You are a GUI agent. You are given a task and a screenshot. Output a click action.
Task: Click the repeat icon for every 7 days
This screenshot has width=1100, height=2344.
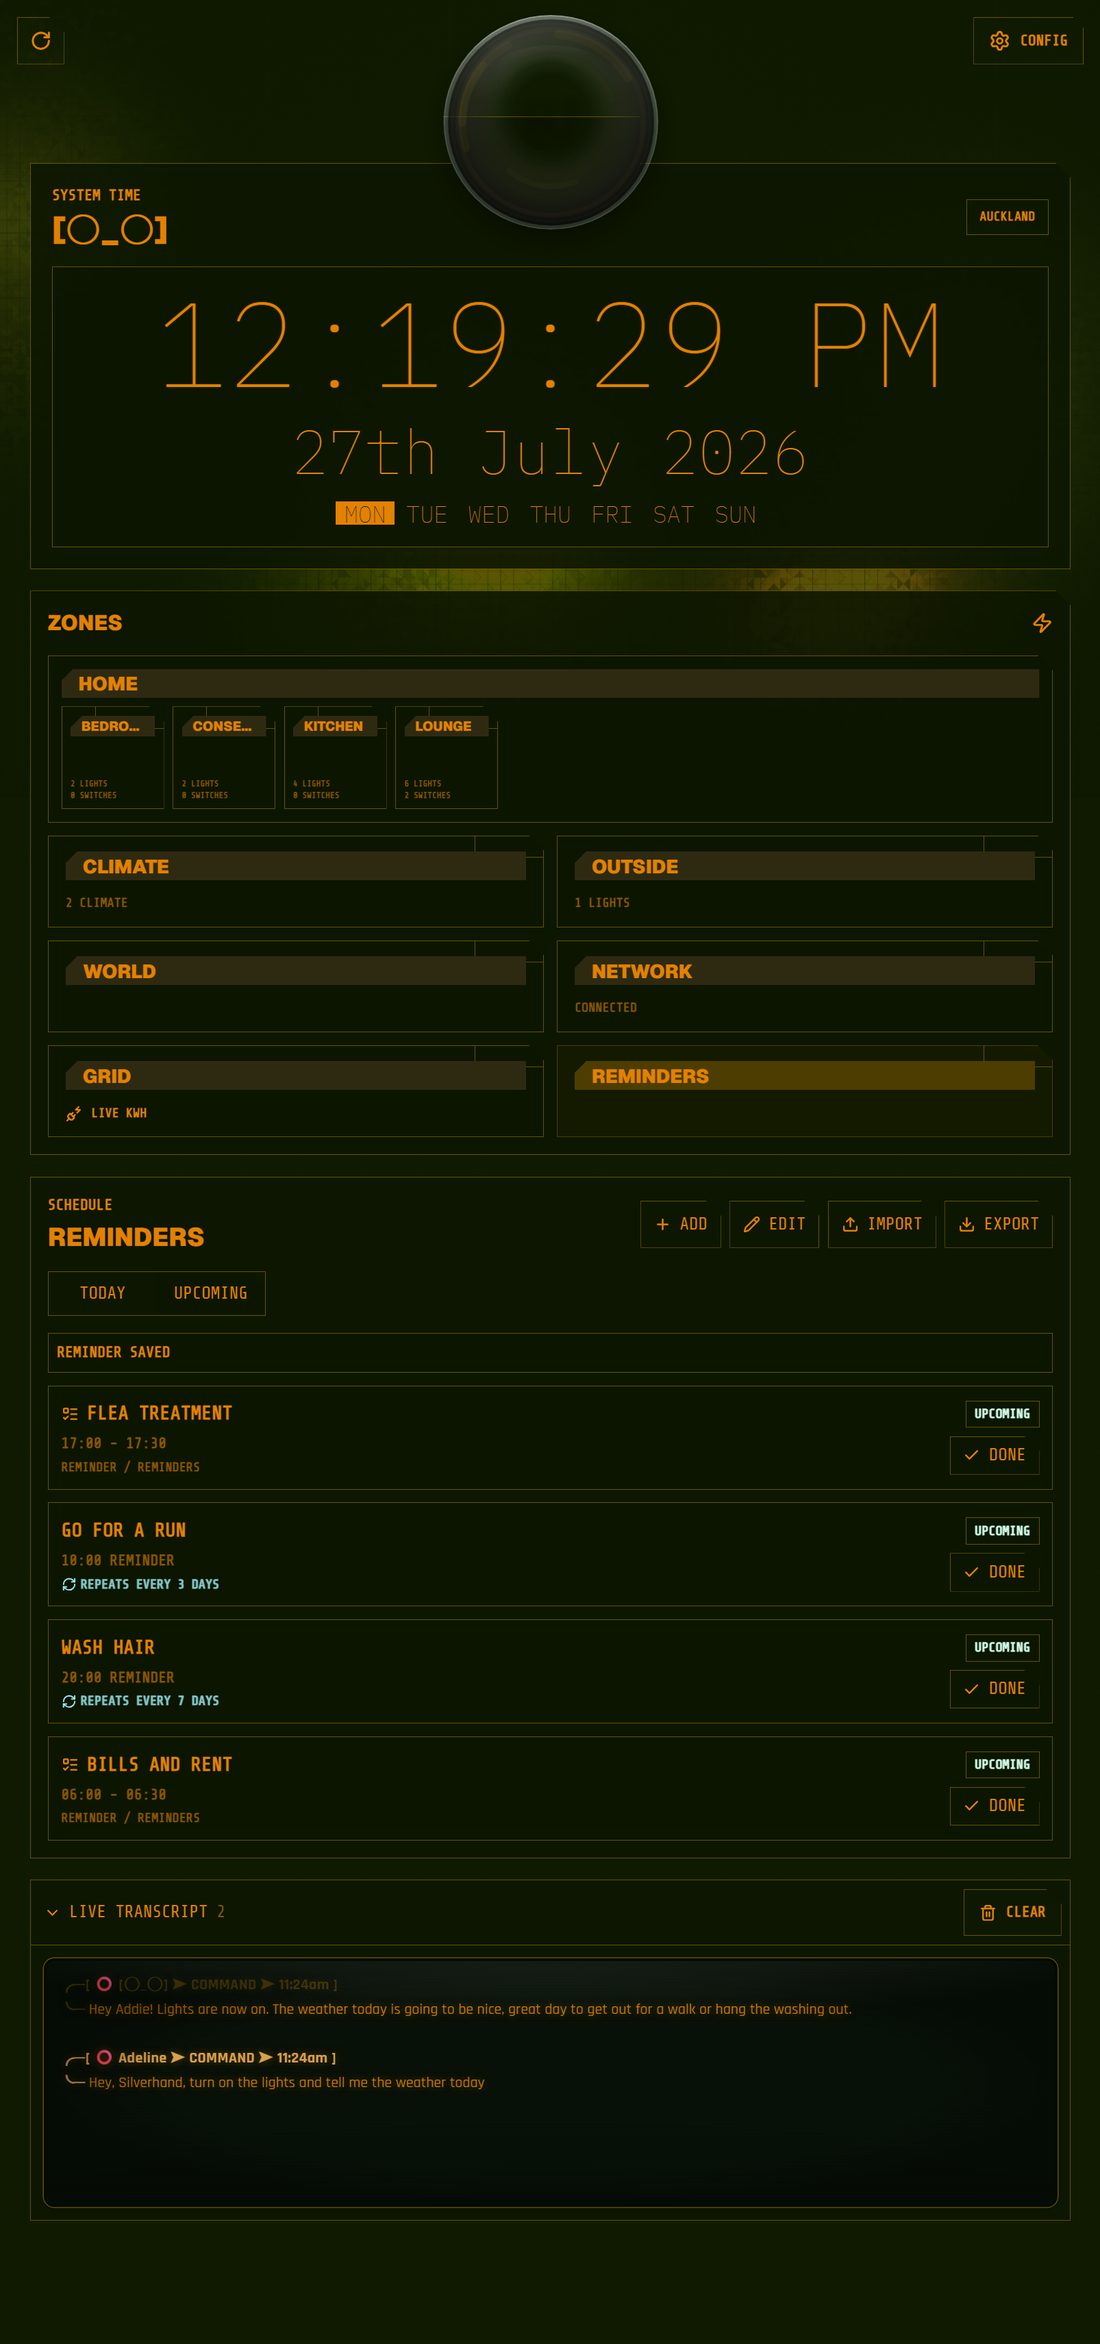[69, 1701]
